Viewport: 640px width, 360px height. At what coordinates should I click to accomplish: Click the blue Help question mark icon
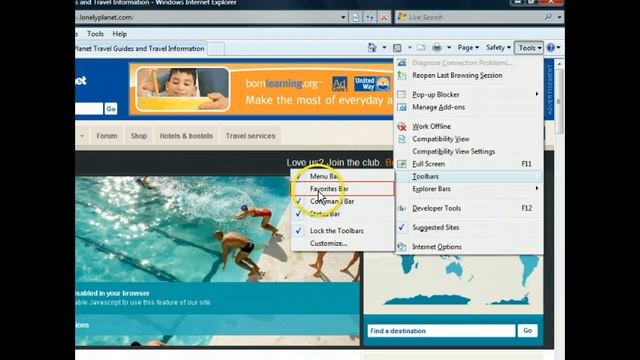551,48
